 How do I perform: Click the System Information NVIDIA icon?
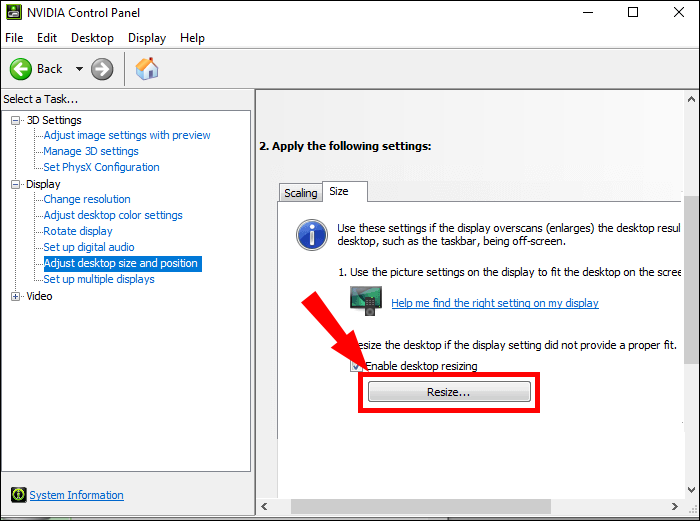[x=18, y=495]
